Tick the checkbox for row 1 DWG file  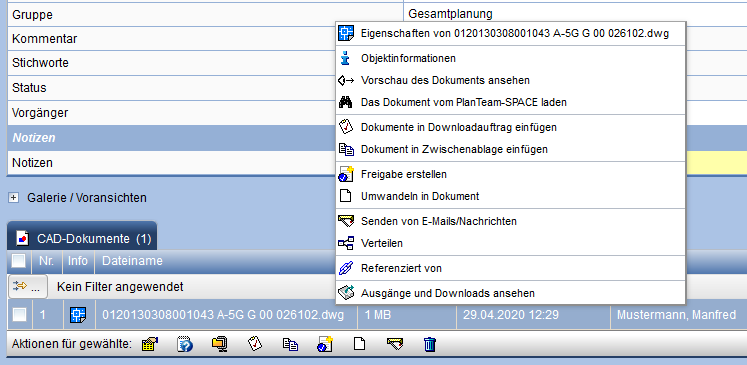(x=20, y=314)
